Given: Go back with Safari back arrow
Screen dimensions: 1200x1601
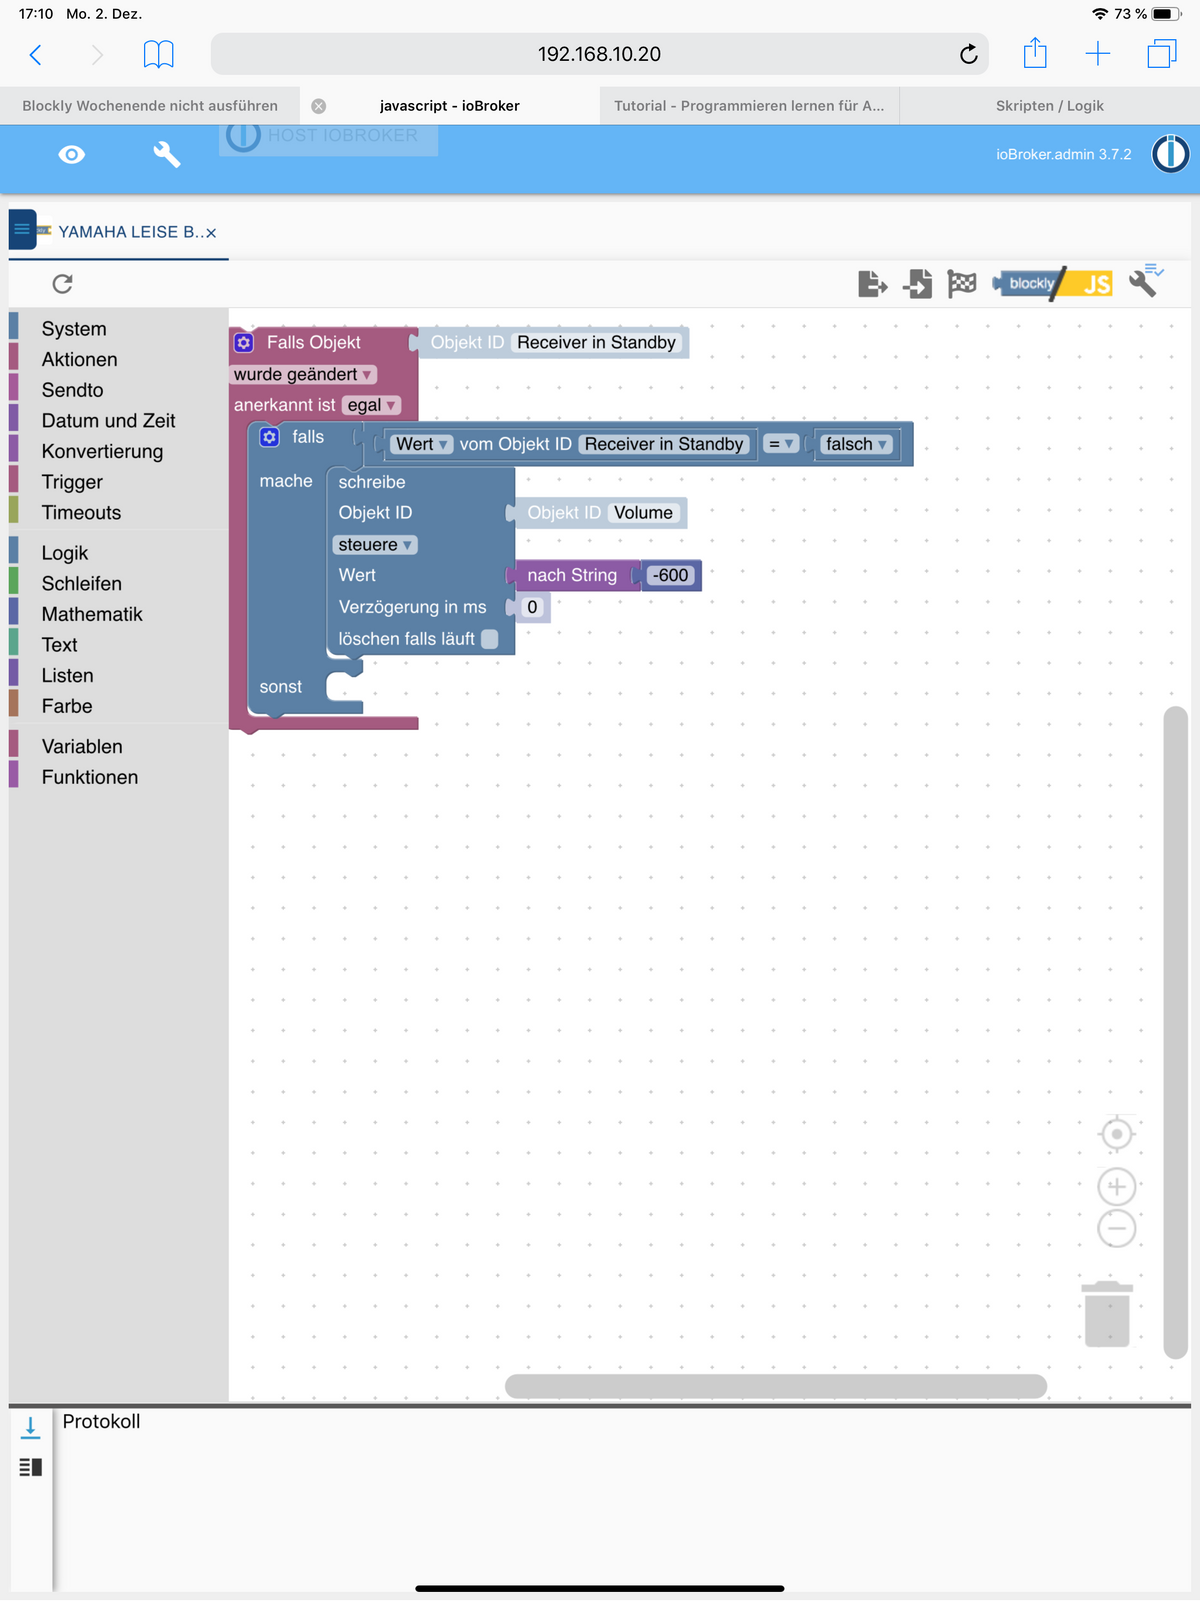Looking at the screenshot, I should pos(36,55).
